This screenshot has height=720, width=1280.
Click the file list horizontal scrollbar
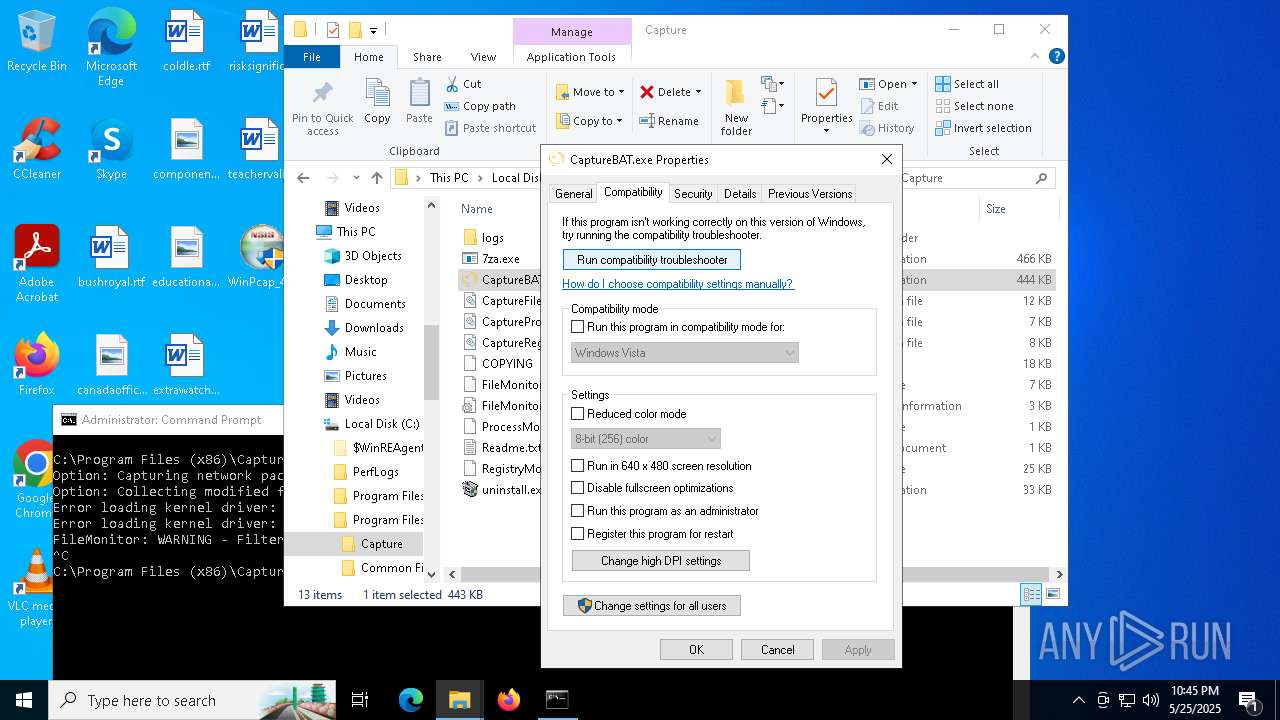[x=755, y=575]
